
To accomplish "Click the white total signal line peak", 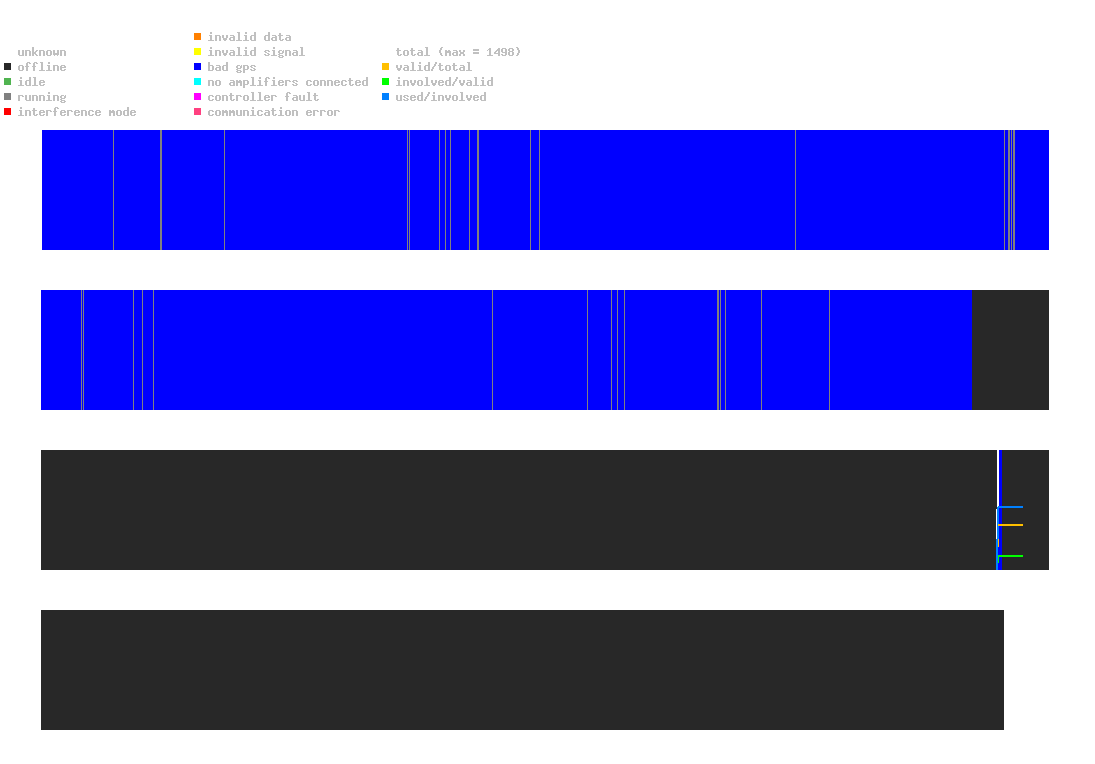I will (x=1010, y=450).
